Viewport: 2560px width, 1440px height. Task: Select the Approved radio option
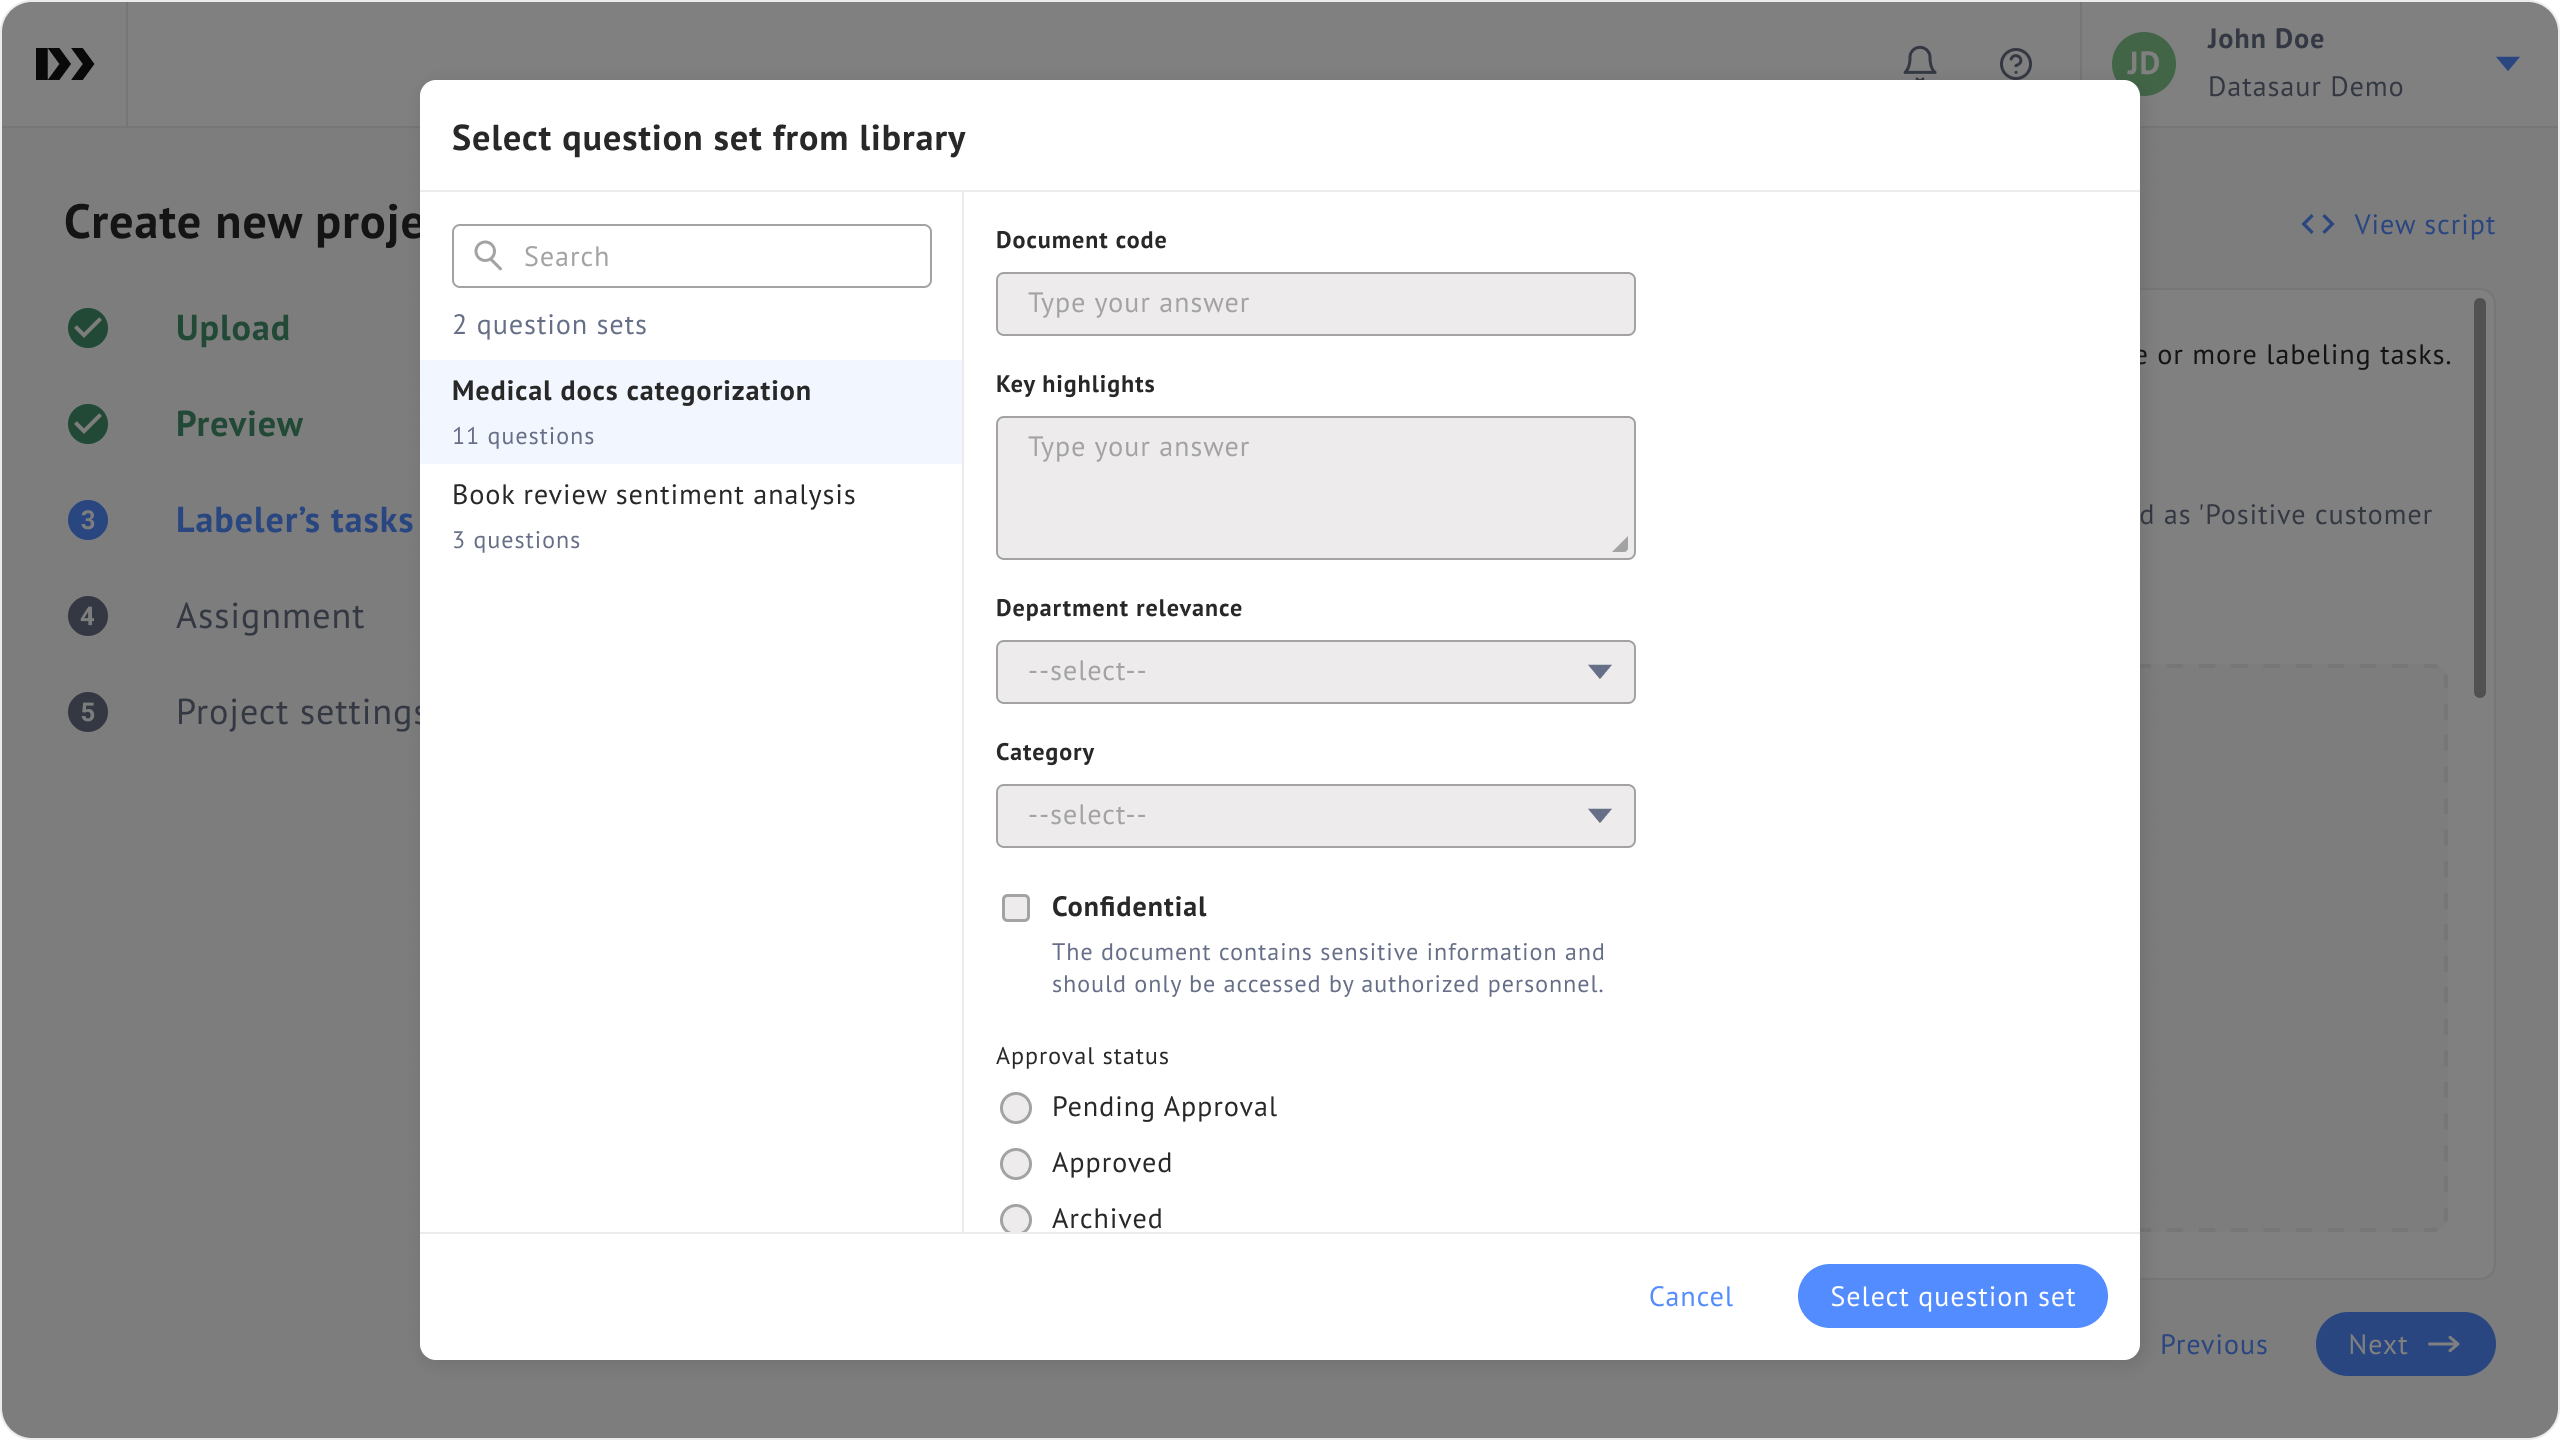pos(1016,1164)
